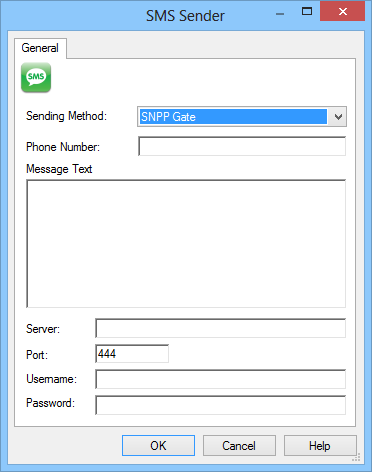Screen dimensions: 372x472
Task: Click the Sending Method label
Action: pyautogui.click(x=66, y=116)
